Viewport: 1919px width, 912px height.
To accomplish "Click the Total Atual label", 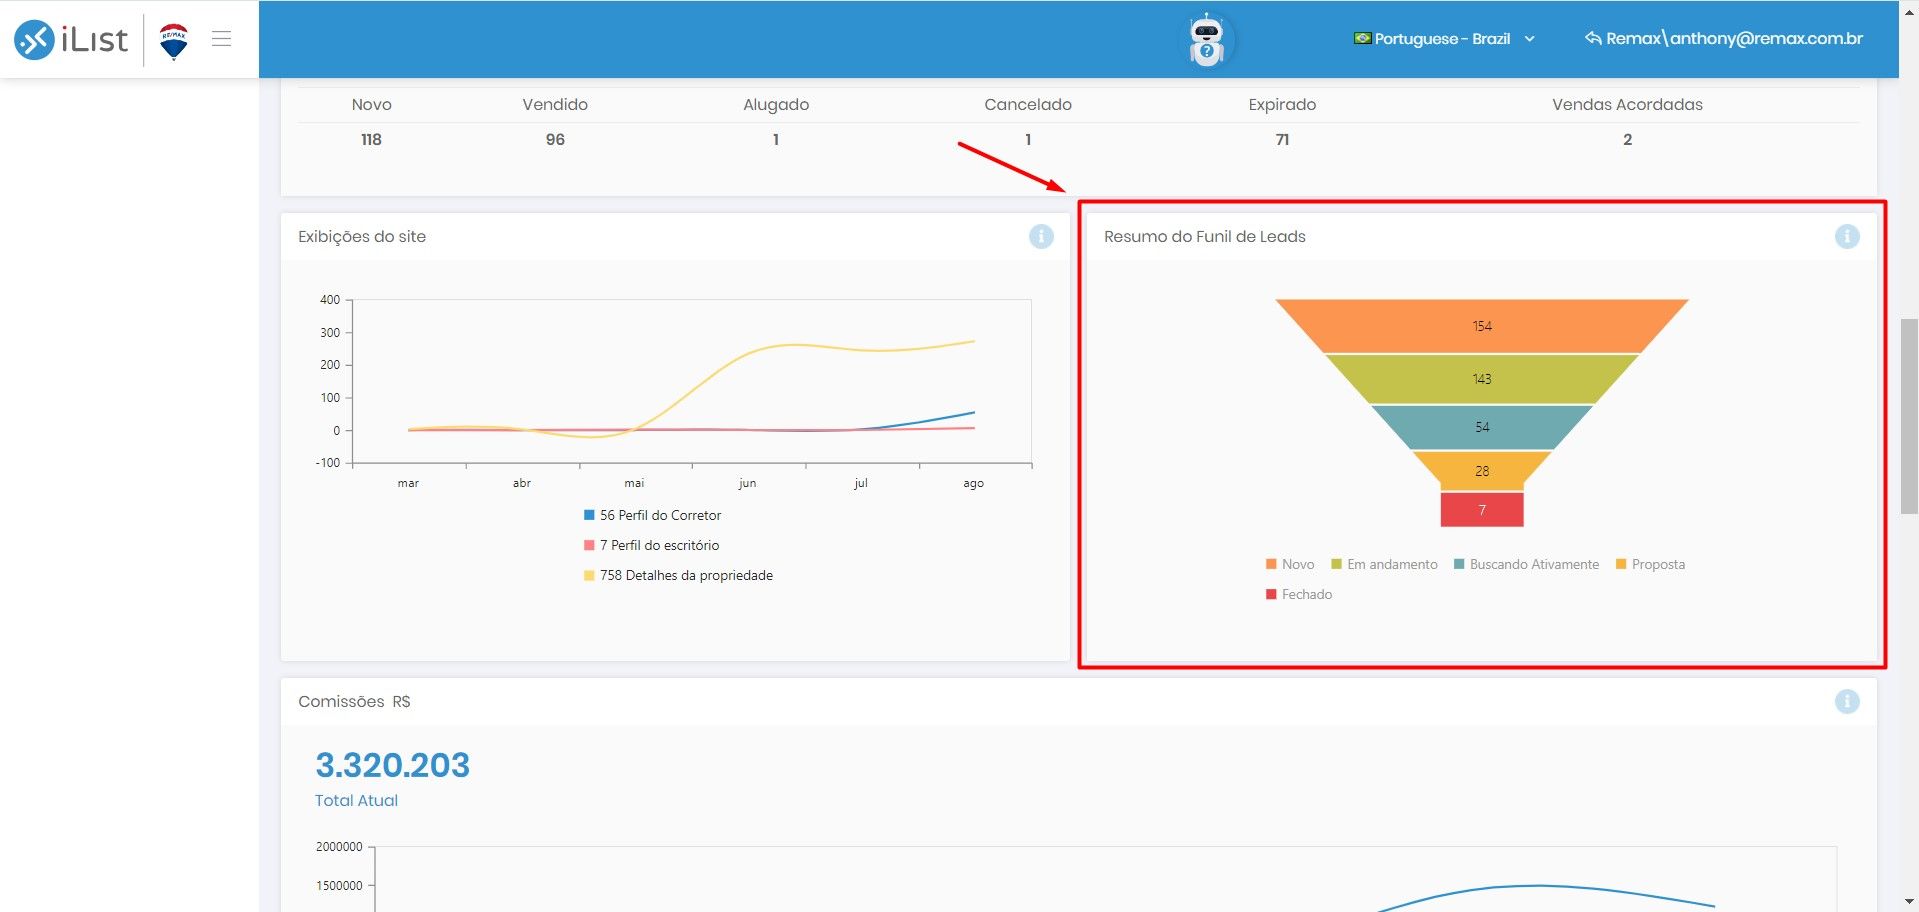I will [x=356, y=801].
